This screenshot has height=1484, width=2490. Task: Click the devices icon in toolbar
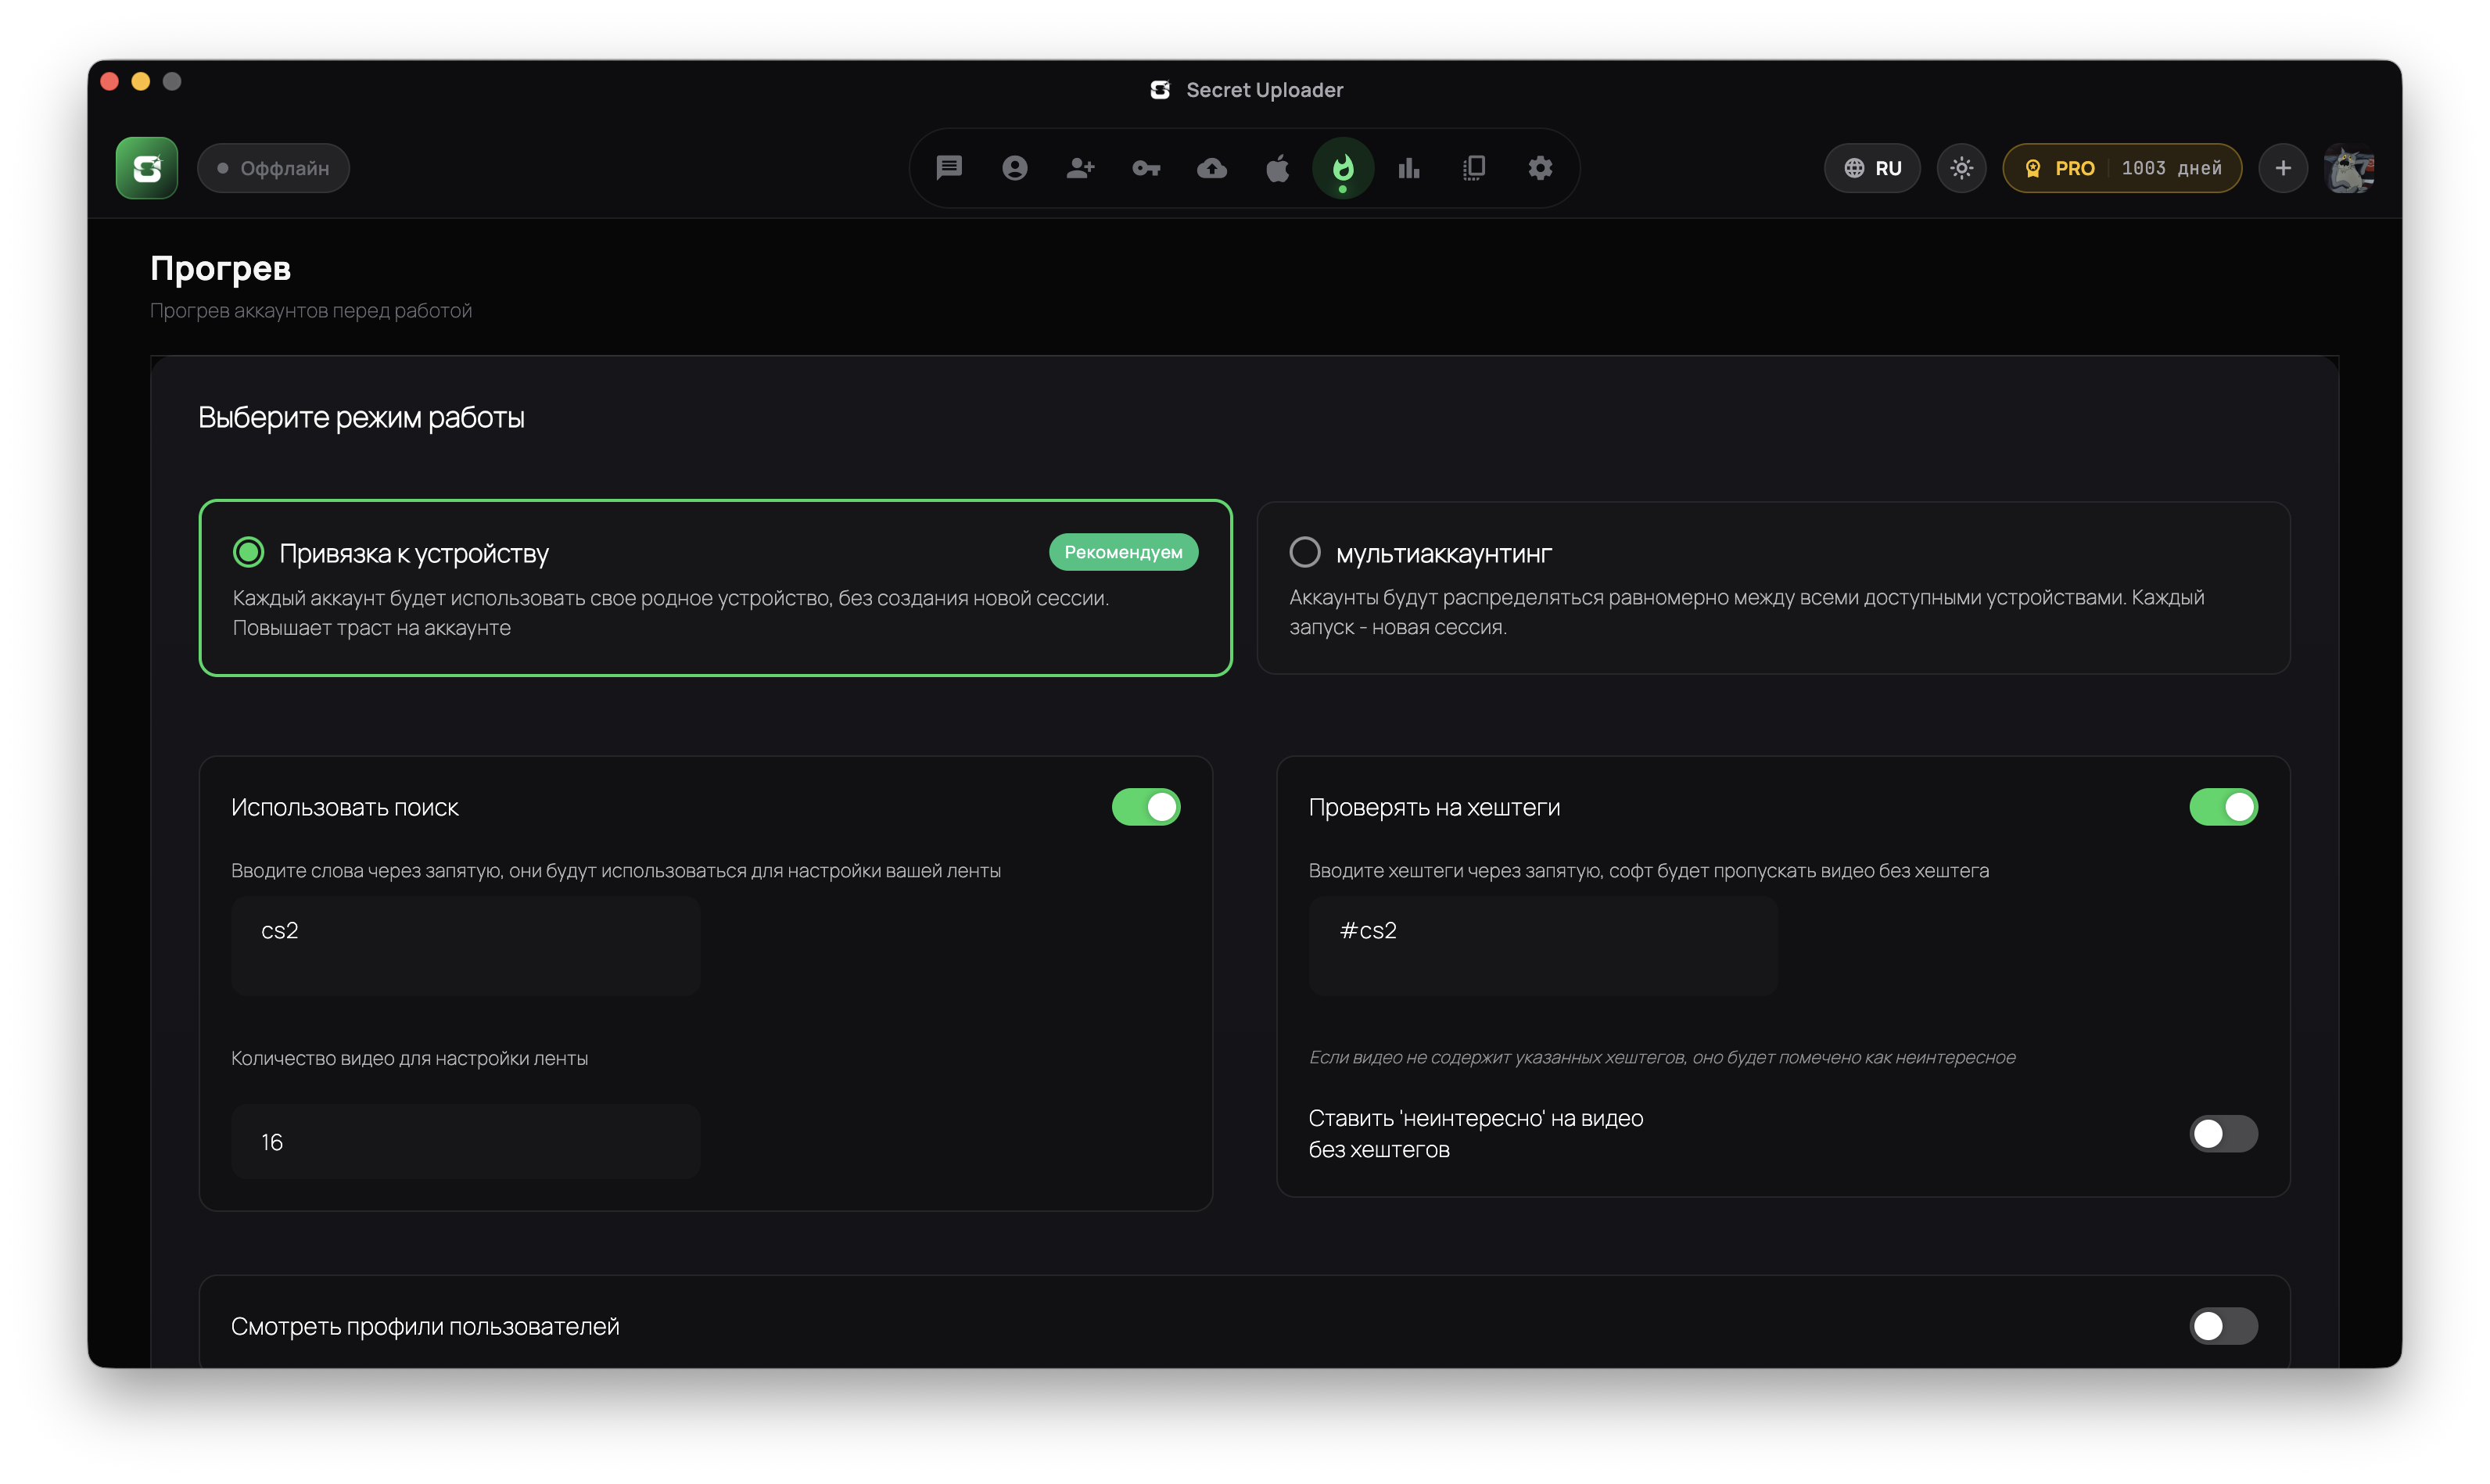(1474, 168)
